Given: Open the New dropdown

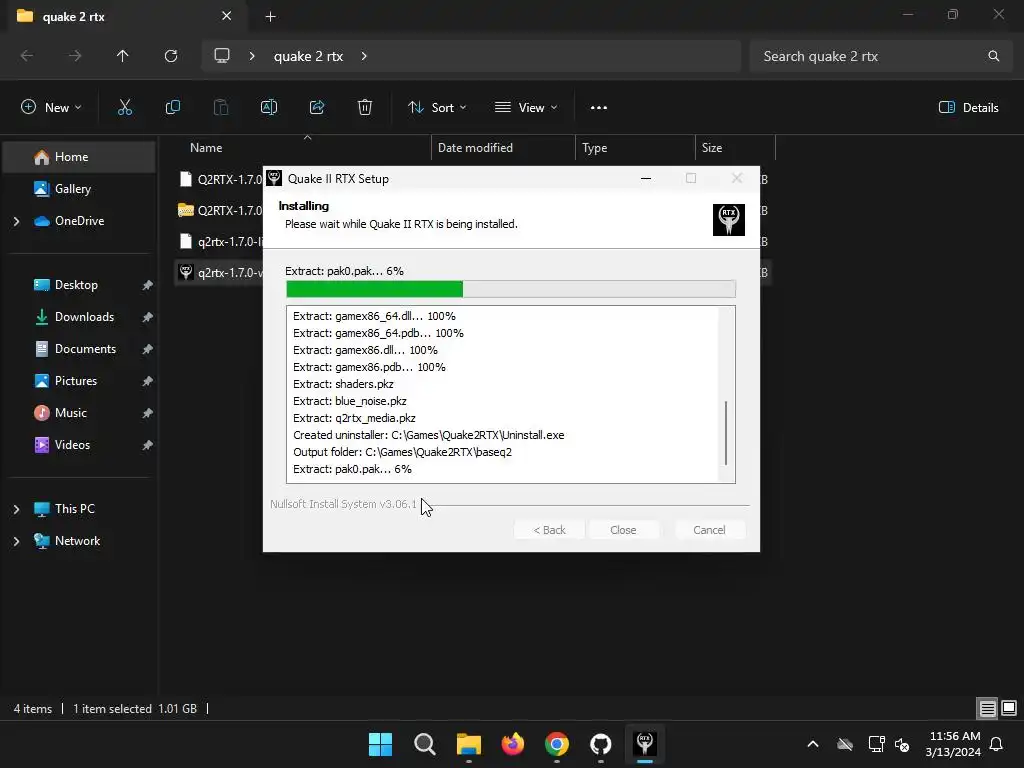Looking at the screenshot, I should click(x=51, y=108).
